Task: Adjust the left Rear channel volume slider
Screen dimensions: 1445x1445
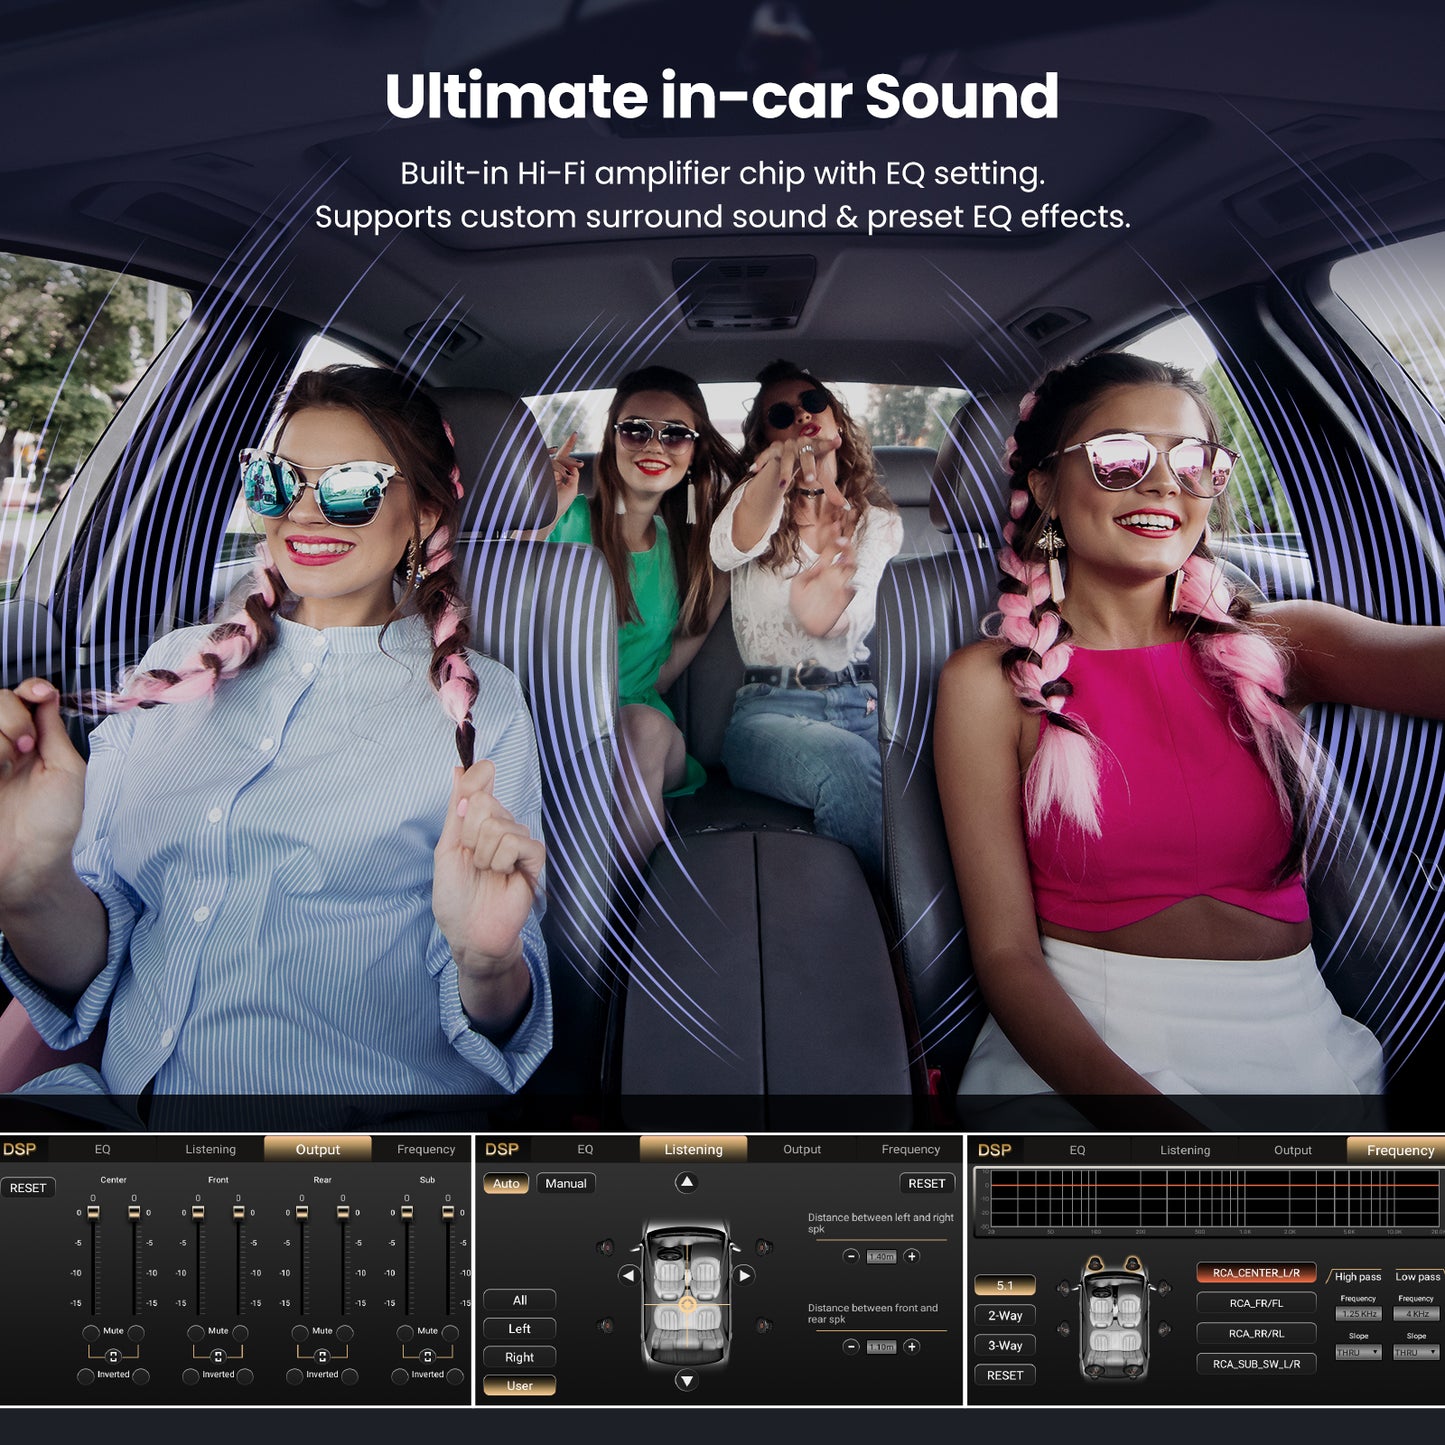Action: [x=302, y=1260]
